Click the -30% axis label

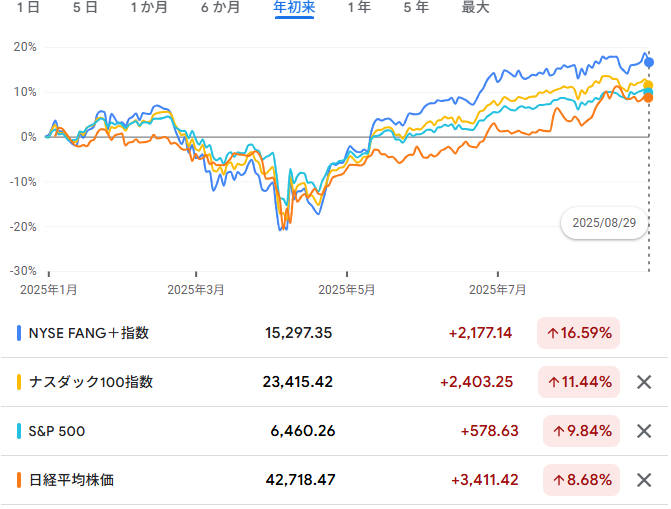23,271
